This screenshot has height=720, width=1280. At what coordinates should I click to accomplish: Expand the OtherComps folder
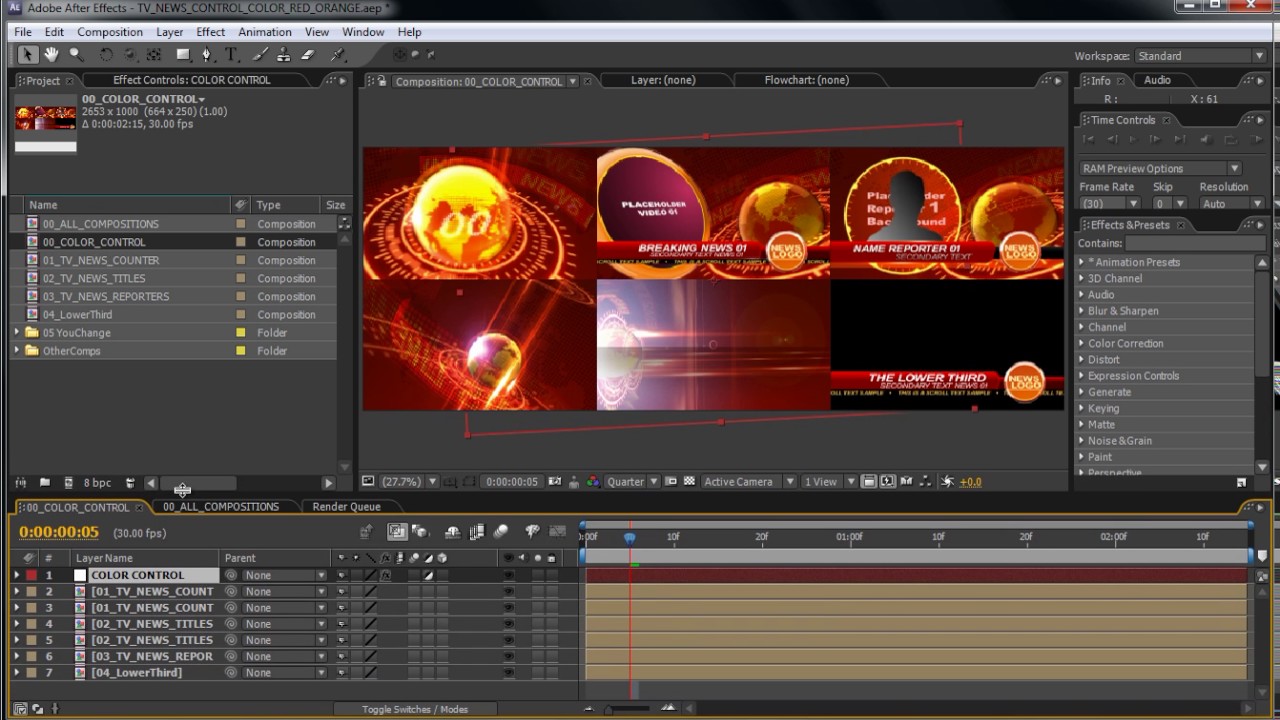coord(16,350)
